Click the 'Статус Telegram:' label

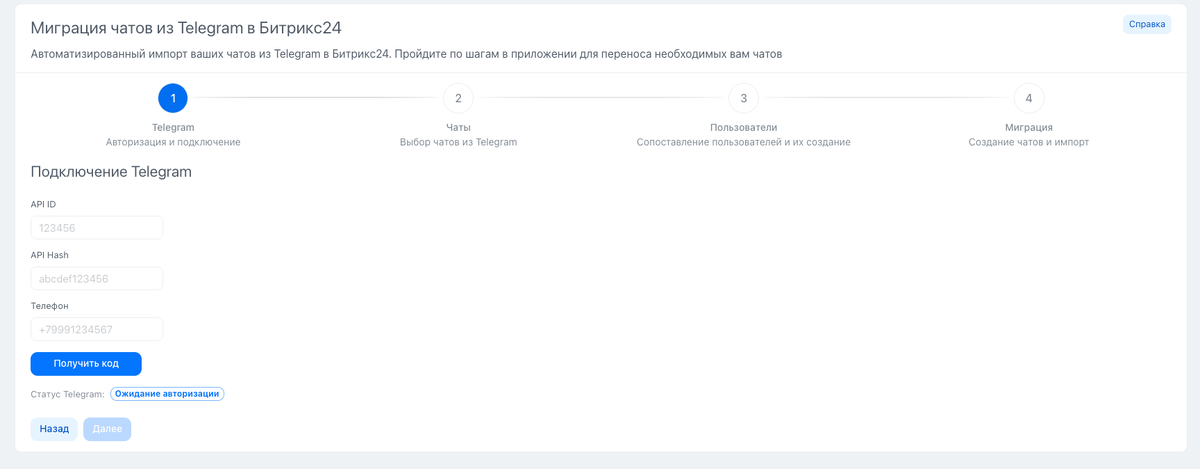68,394
